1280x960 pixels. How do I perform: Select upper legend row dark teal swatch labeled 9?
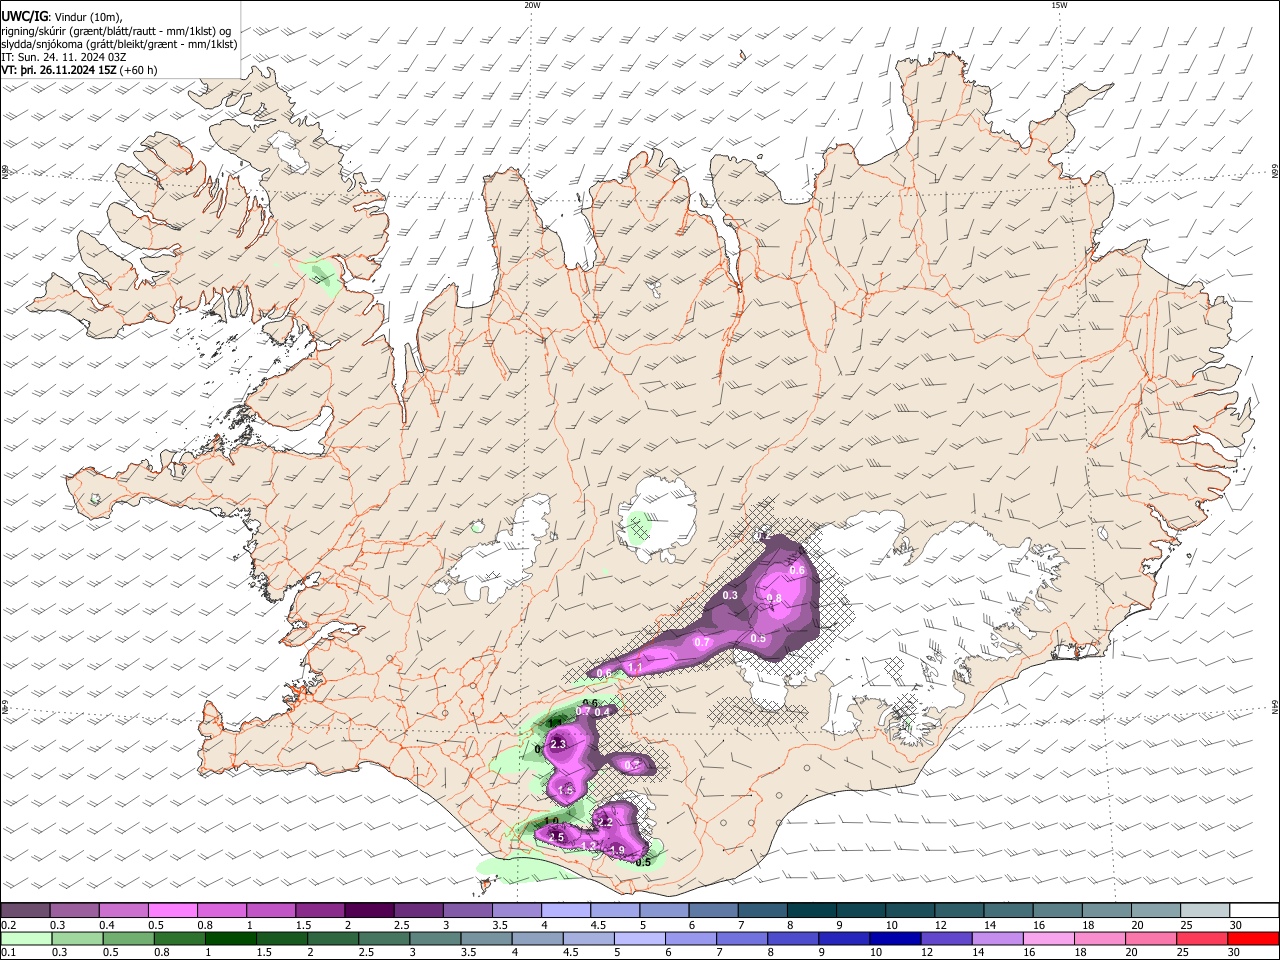(x=862, y=911)
